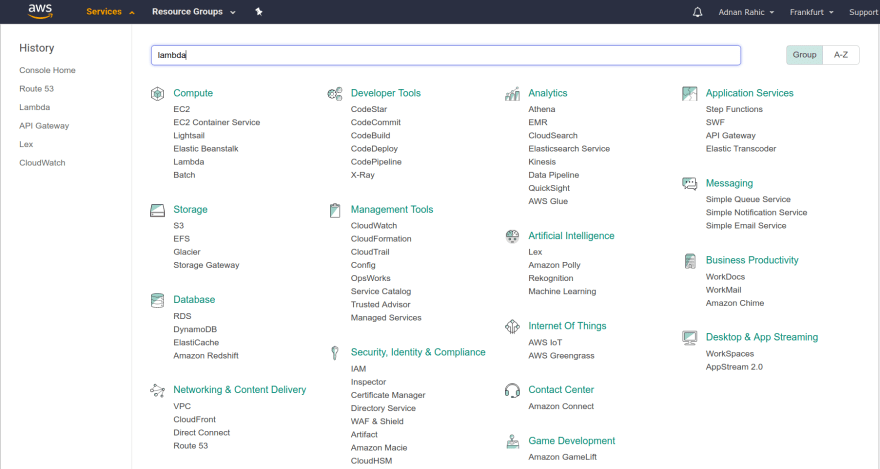Screen dimensions: 880x469
Task: Open the notifications bell icon
Action: tap(697, 12)
